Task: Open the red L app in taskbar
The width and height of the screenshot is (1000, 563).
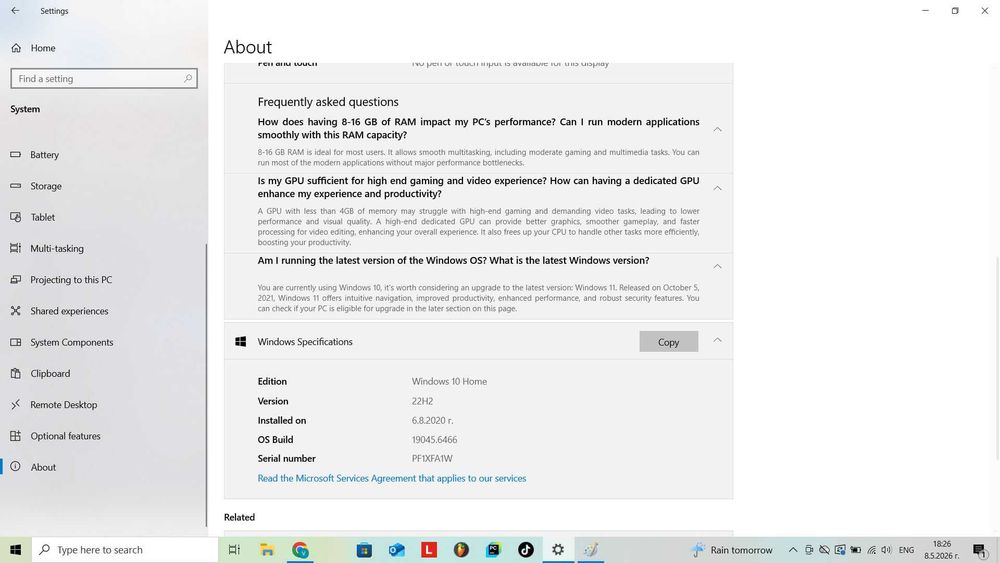Action: click(x=429, y=550)
